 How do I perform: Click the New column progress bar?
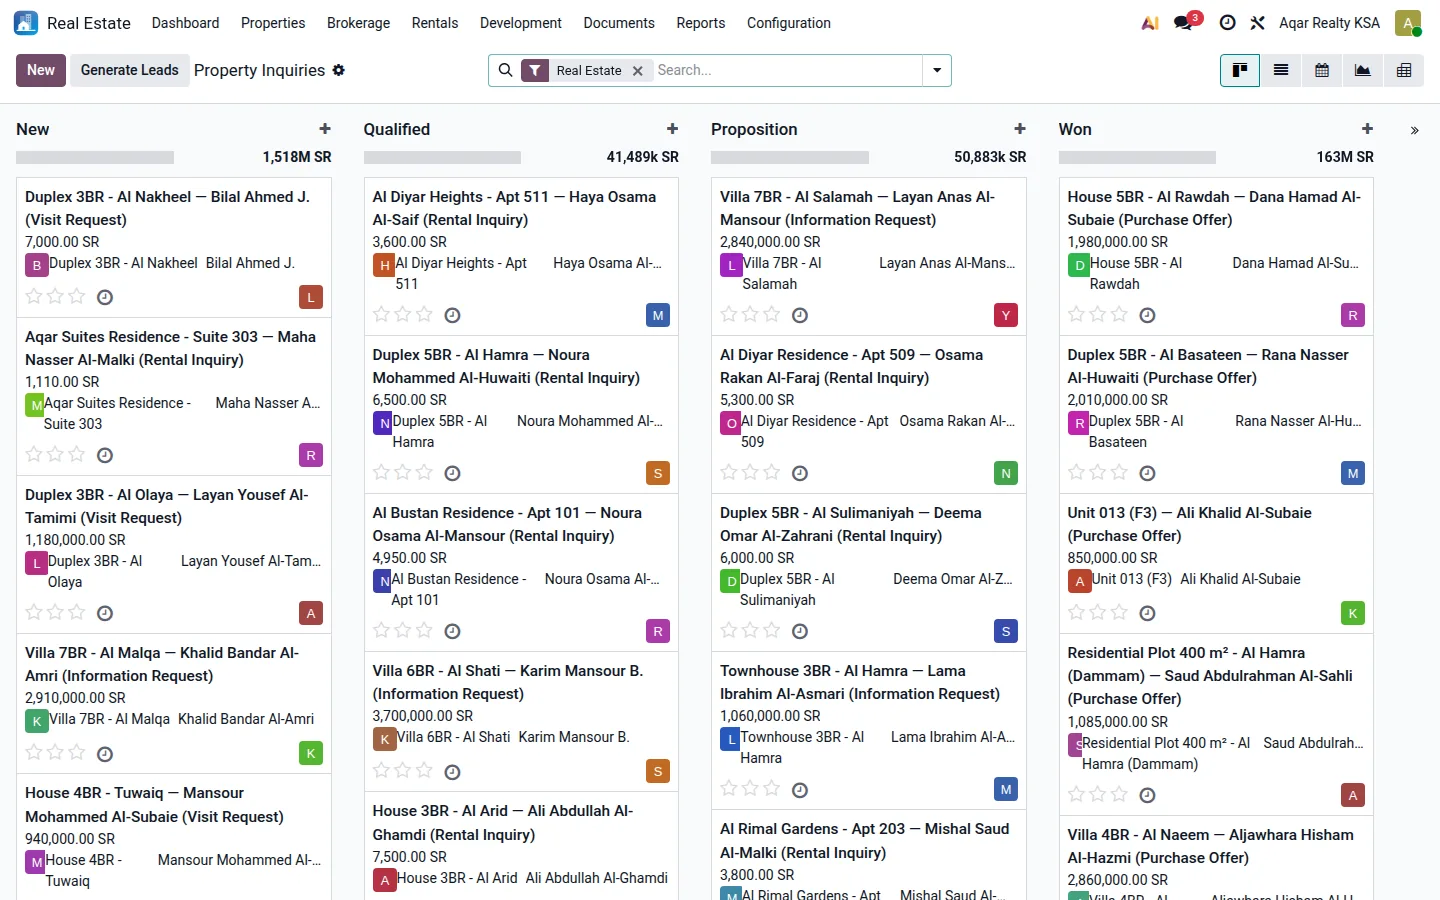tap(95, 157)
